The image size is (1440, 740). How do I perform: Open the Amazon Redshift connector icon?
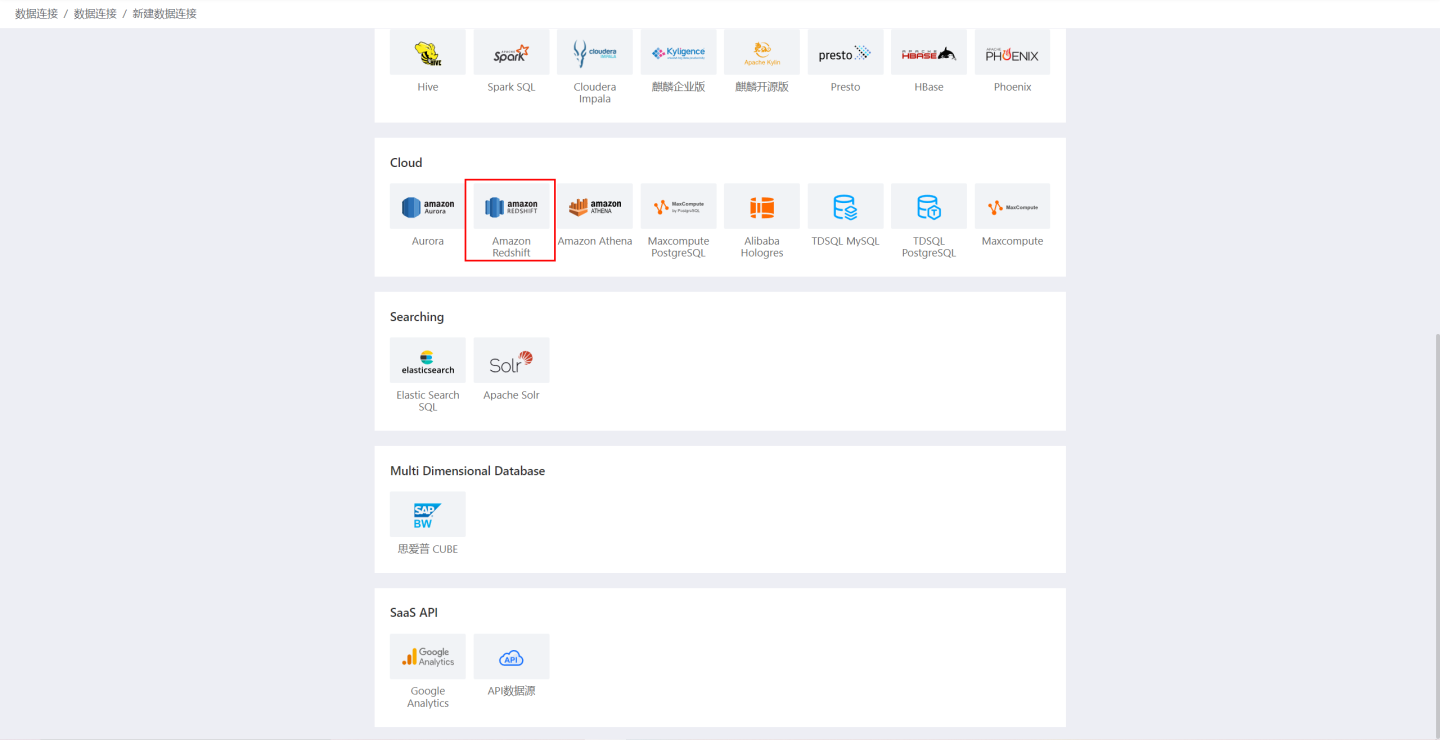click(511, 206)
